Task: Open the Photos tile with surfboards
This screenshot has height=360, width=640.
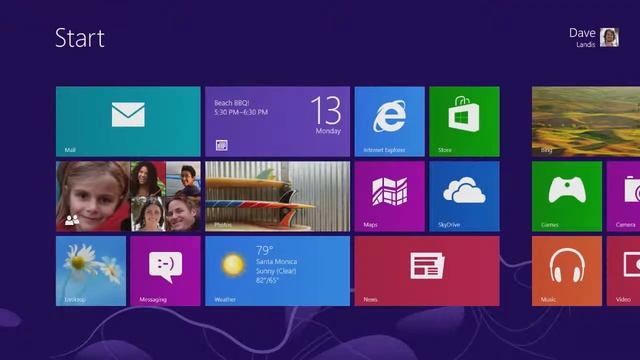Action: point(278,196)
